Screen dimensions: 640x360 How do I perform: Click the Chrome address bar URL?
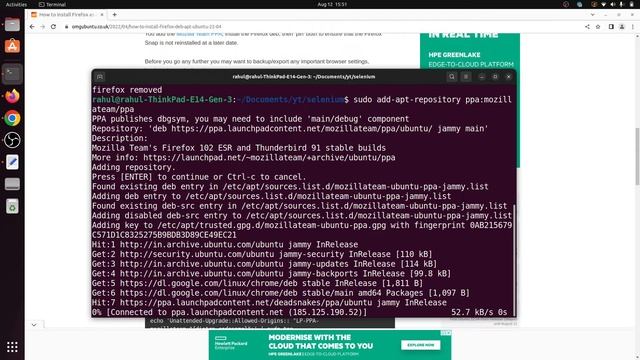point(147,27)
